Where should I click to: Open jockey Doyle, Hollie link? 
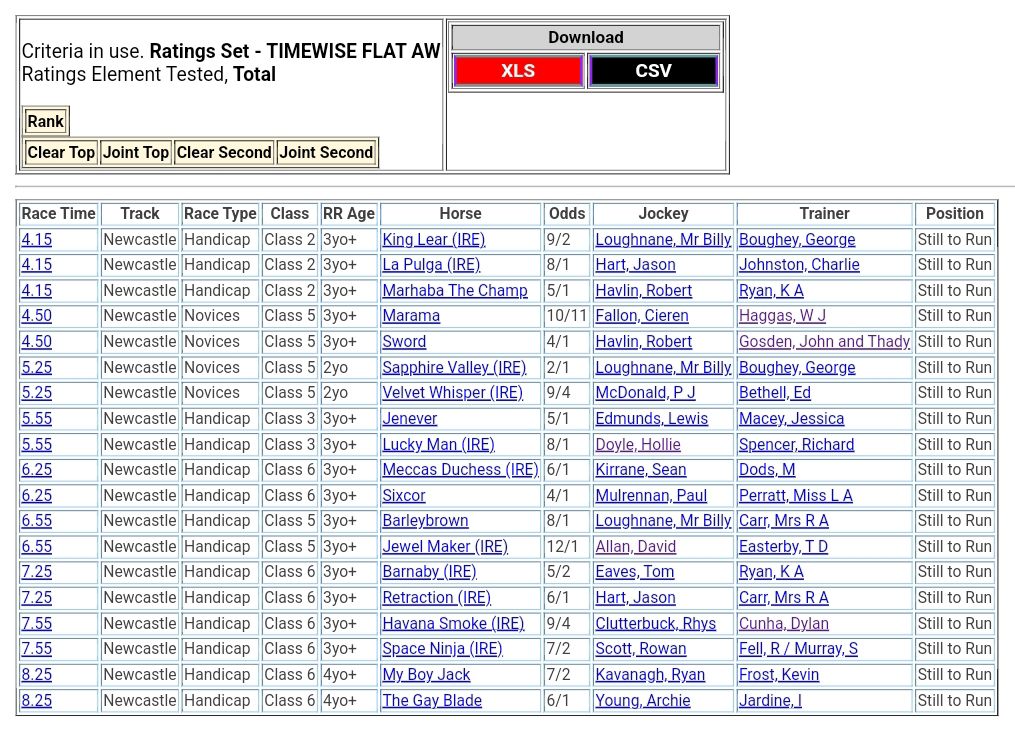click(637, 445)
